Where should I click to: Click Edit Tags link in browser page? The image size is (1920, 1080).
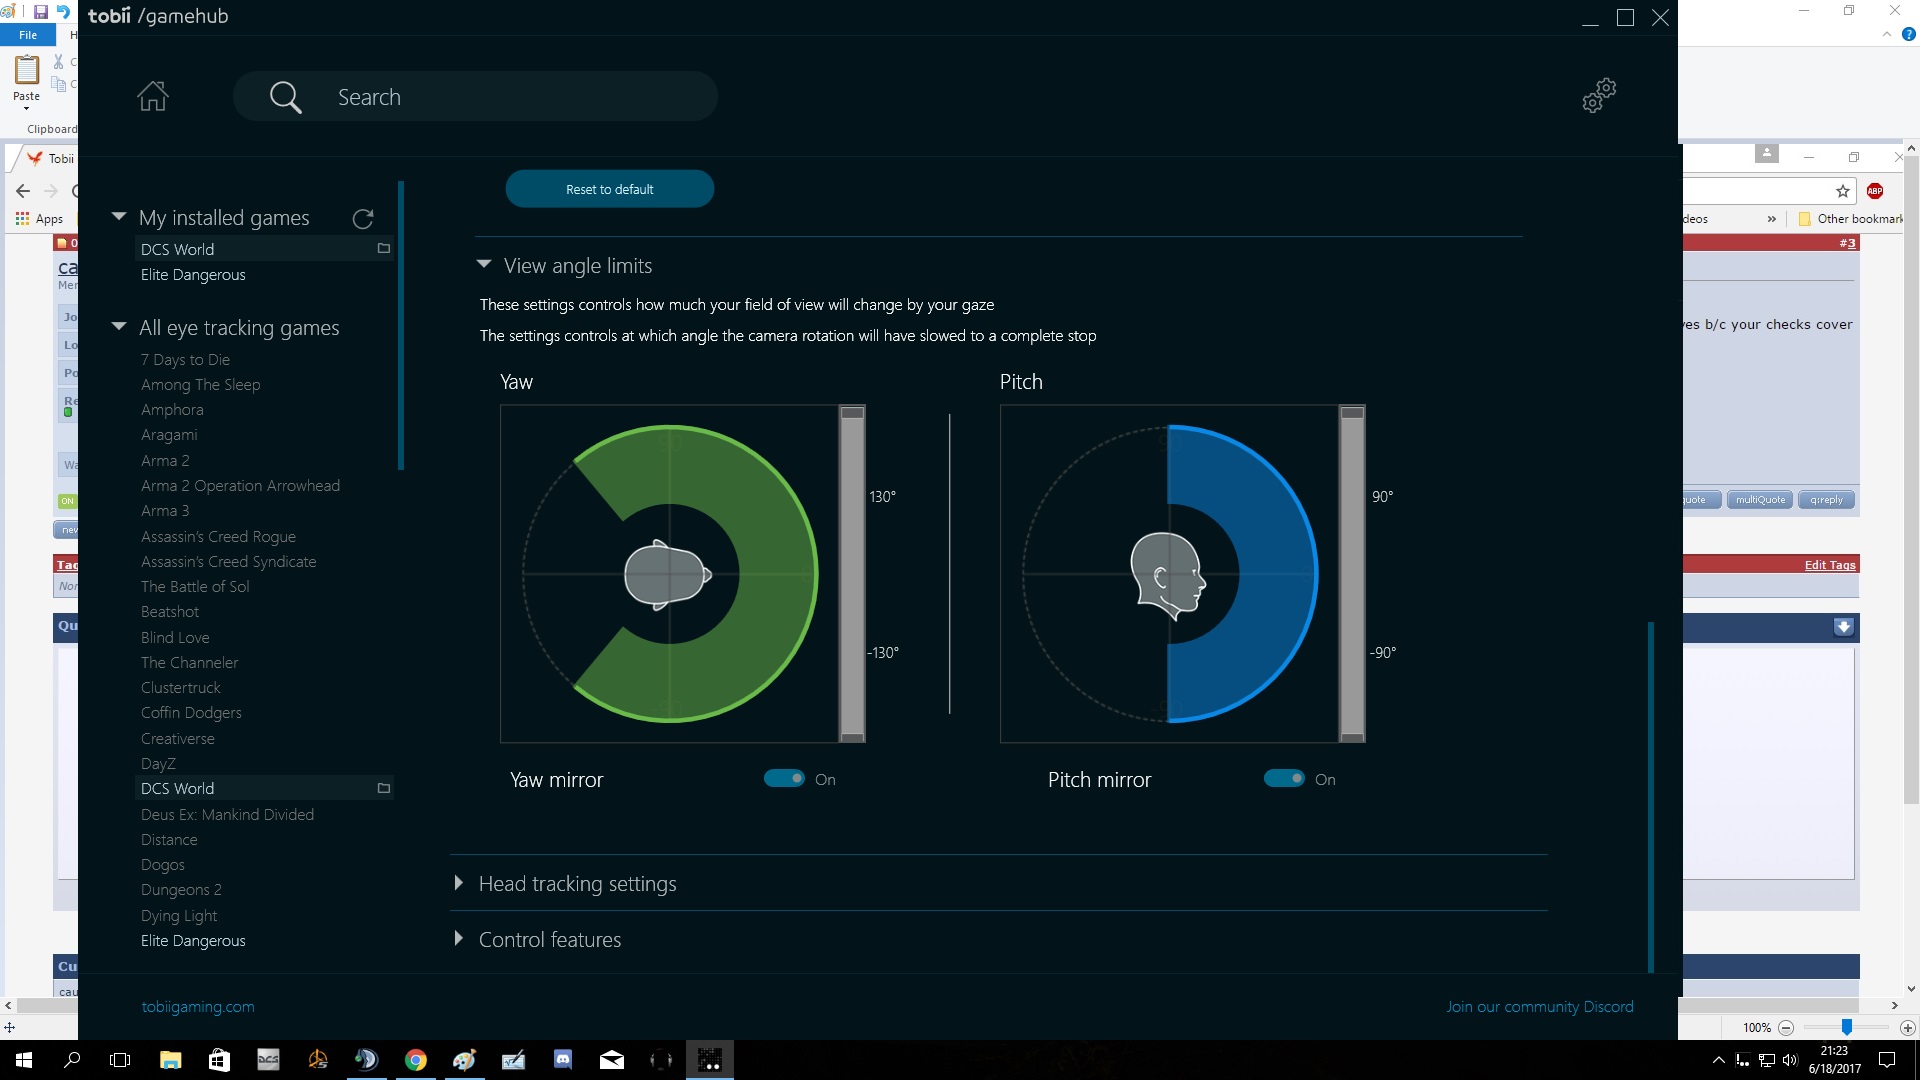[1830, 565]
